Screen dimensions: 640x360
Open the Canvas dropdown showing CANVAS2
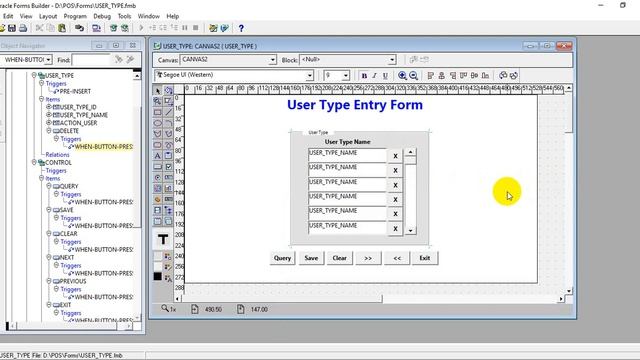click(x=272, y=60)
